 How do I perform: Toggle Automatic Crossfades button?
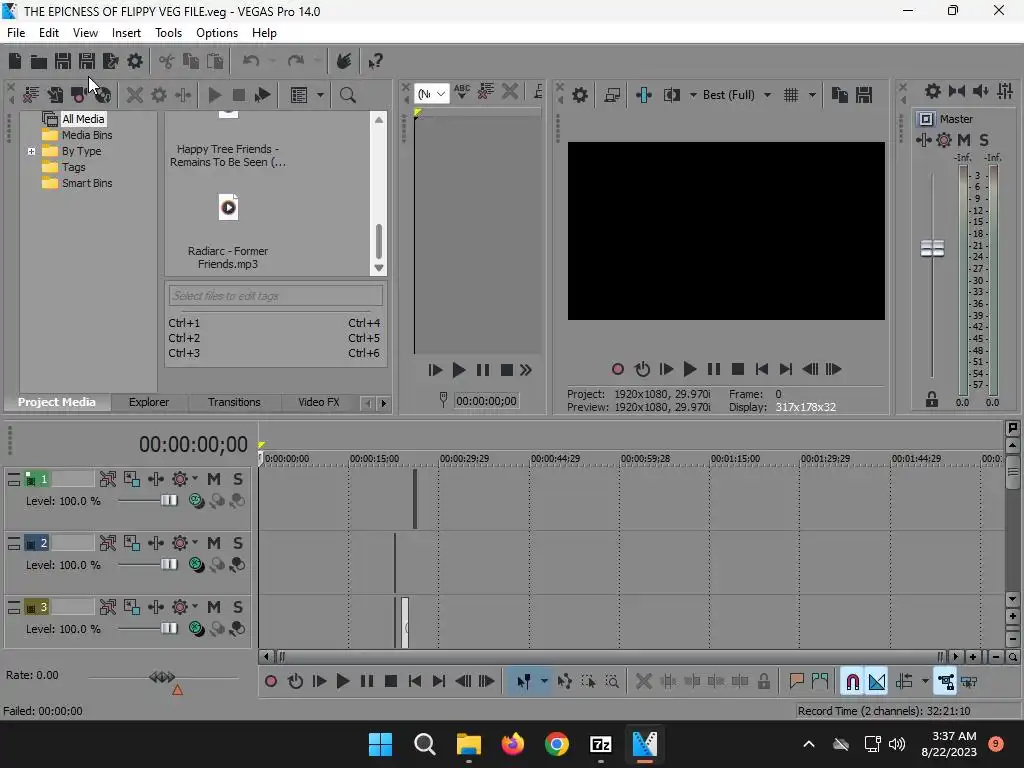(877, 682)
